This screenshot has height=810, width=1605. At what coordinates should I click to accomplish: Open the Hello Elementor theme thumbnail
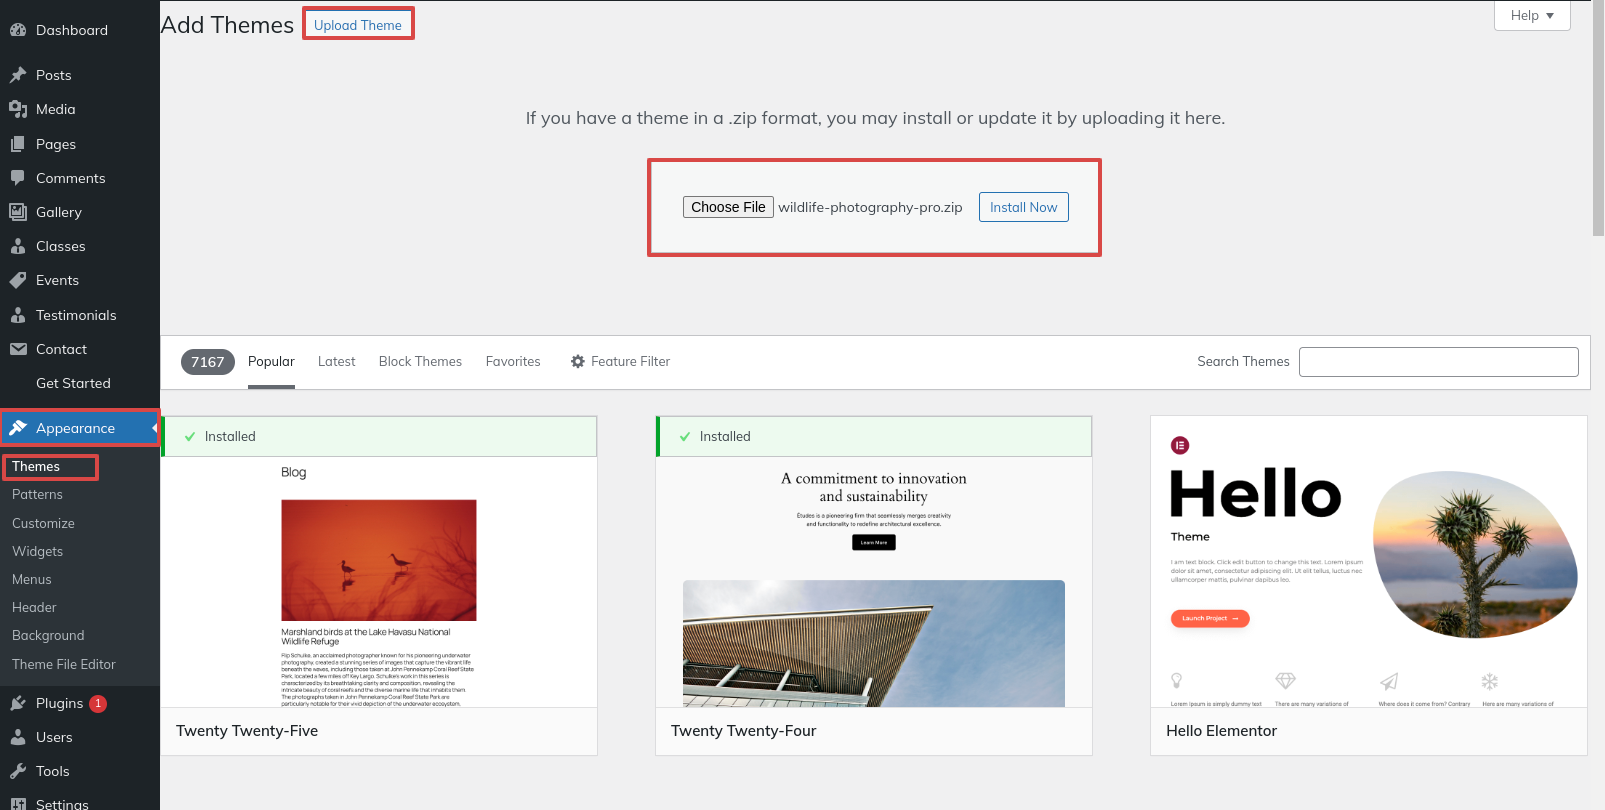pyautogui.click(x=1369, y=562)
